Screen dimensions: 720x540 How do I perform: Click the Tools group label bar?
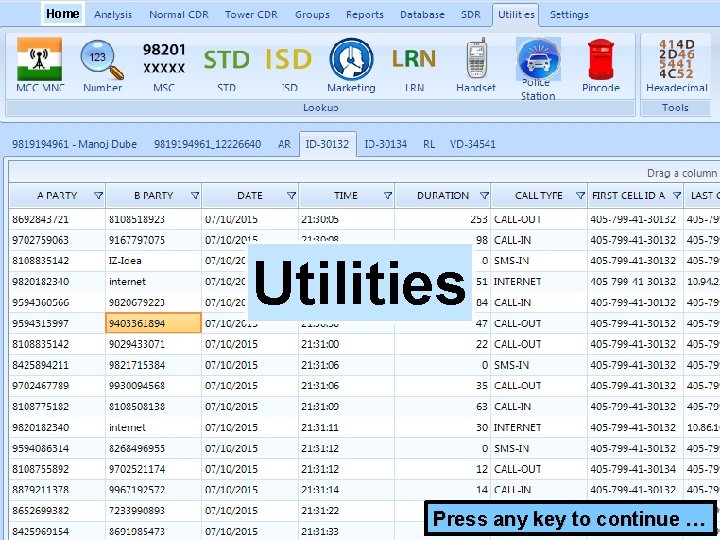click(675, 108)
